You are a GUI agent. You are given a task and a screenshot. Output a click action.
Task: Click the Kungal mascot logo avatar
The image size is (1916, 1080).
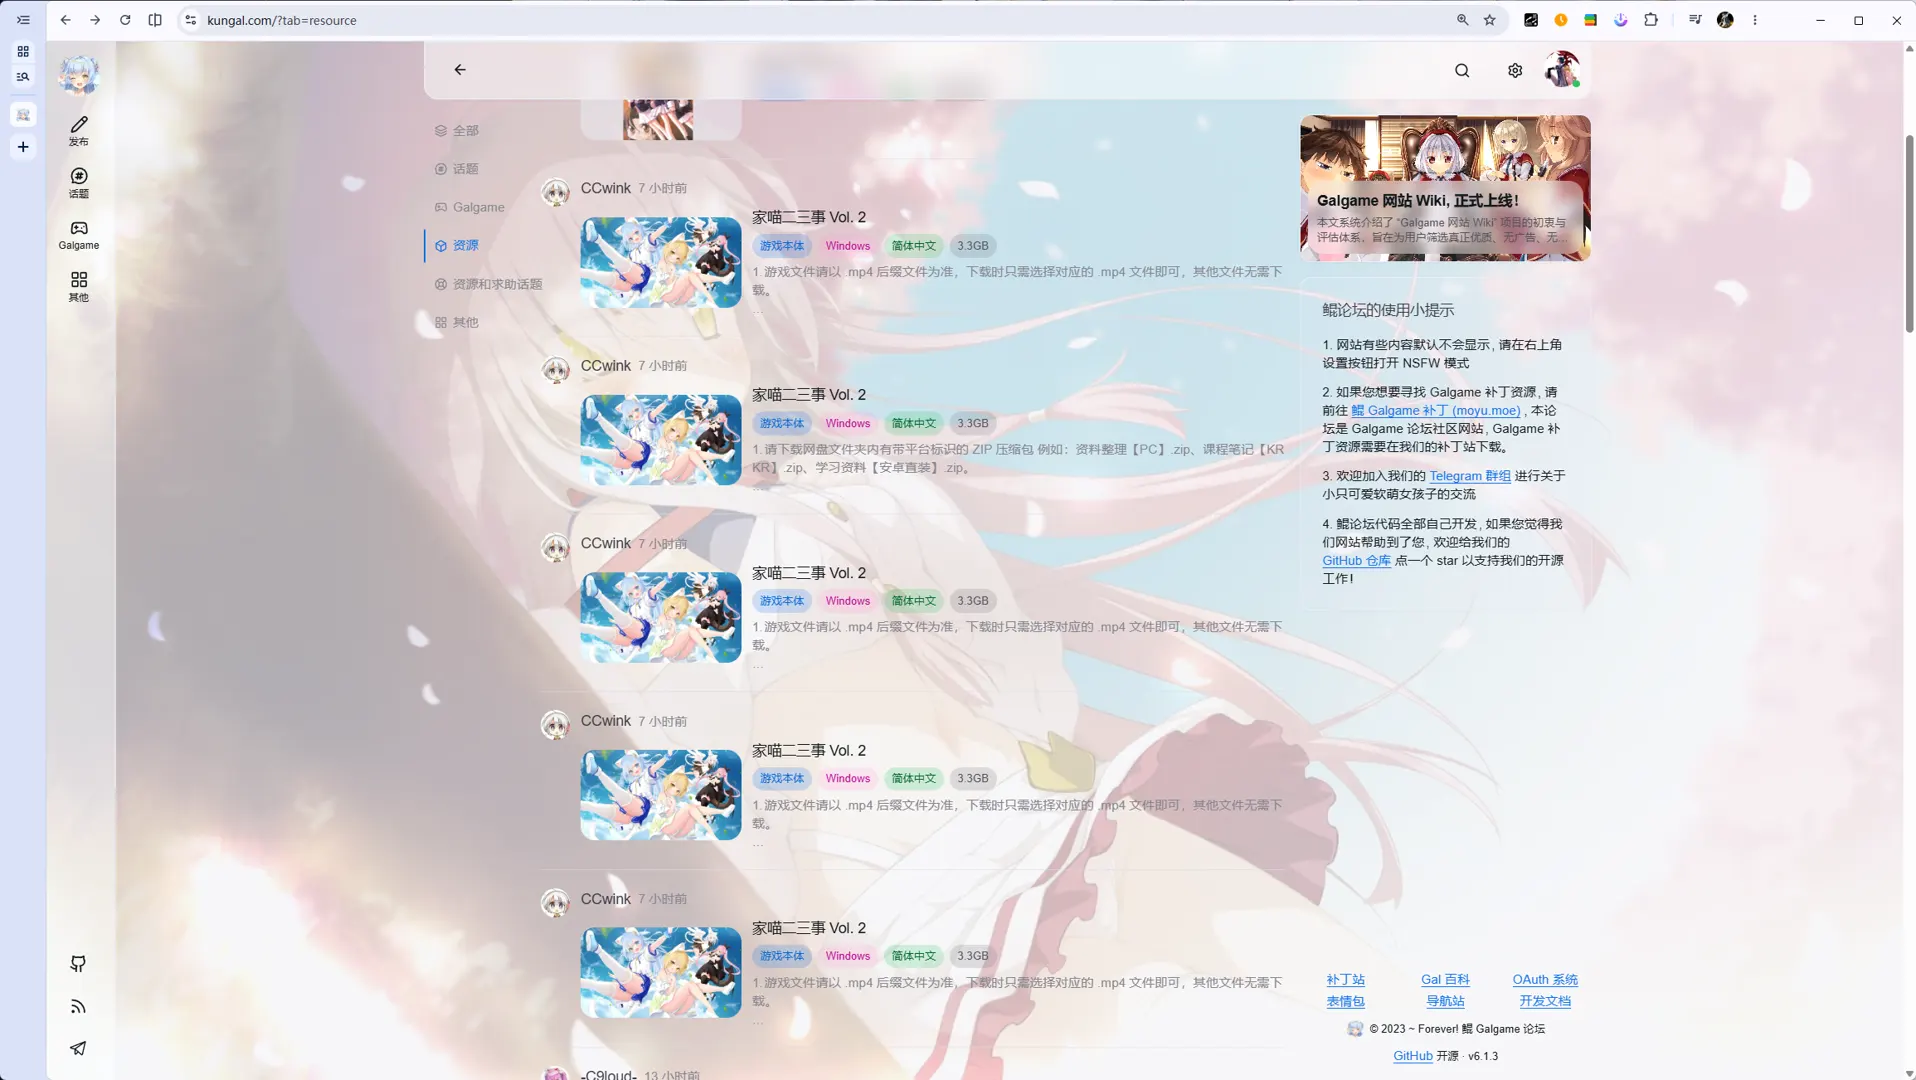coord(79,75)
